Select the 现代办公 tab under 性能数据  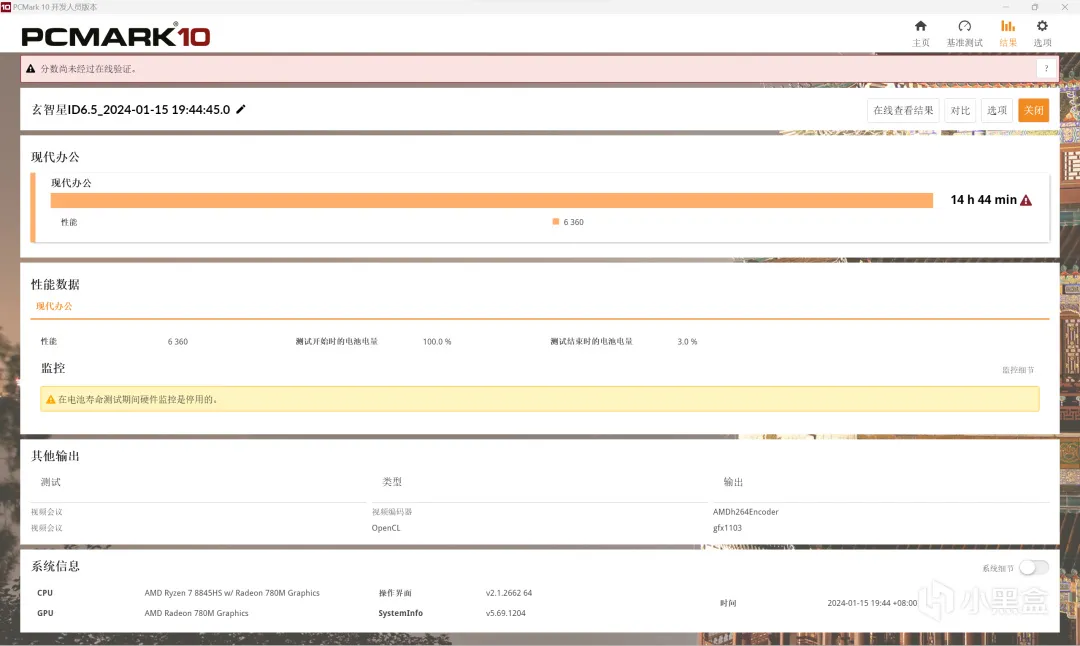pos(54,306)
